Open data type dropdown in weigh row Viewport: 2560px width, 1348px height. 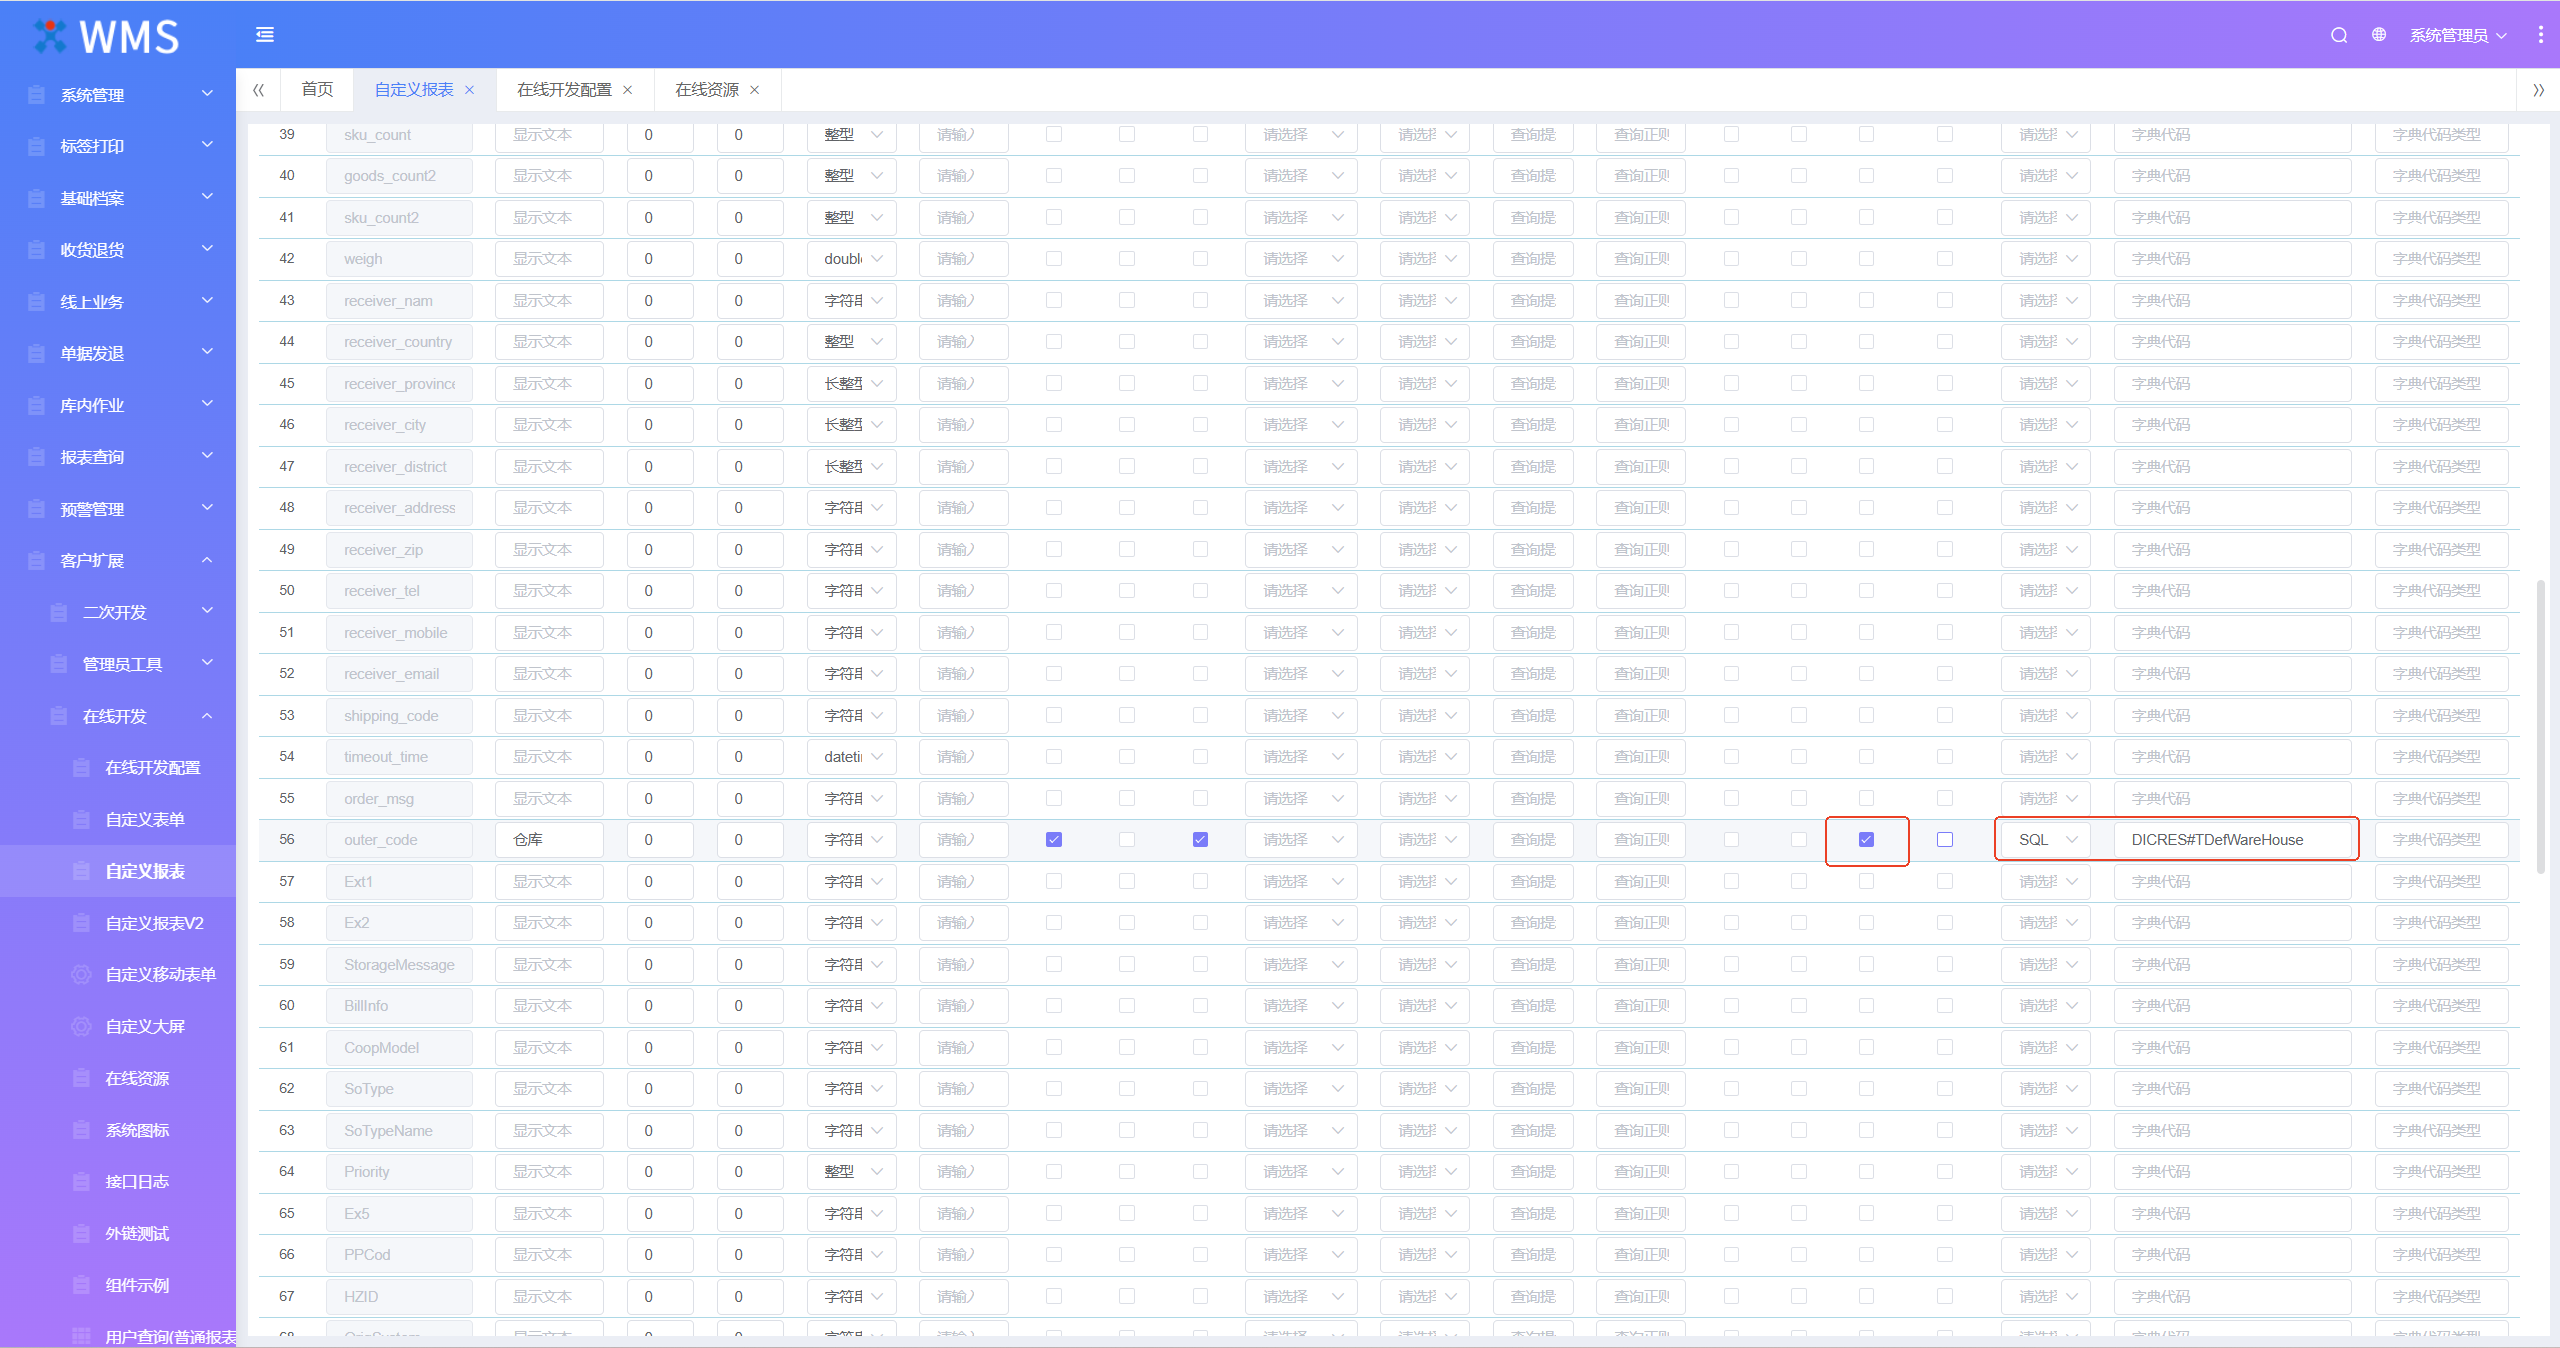pos(852,259)
